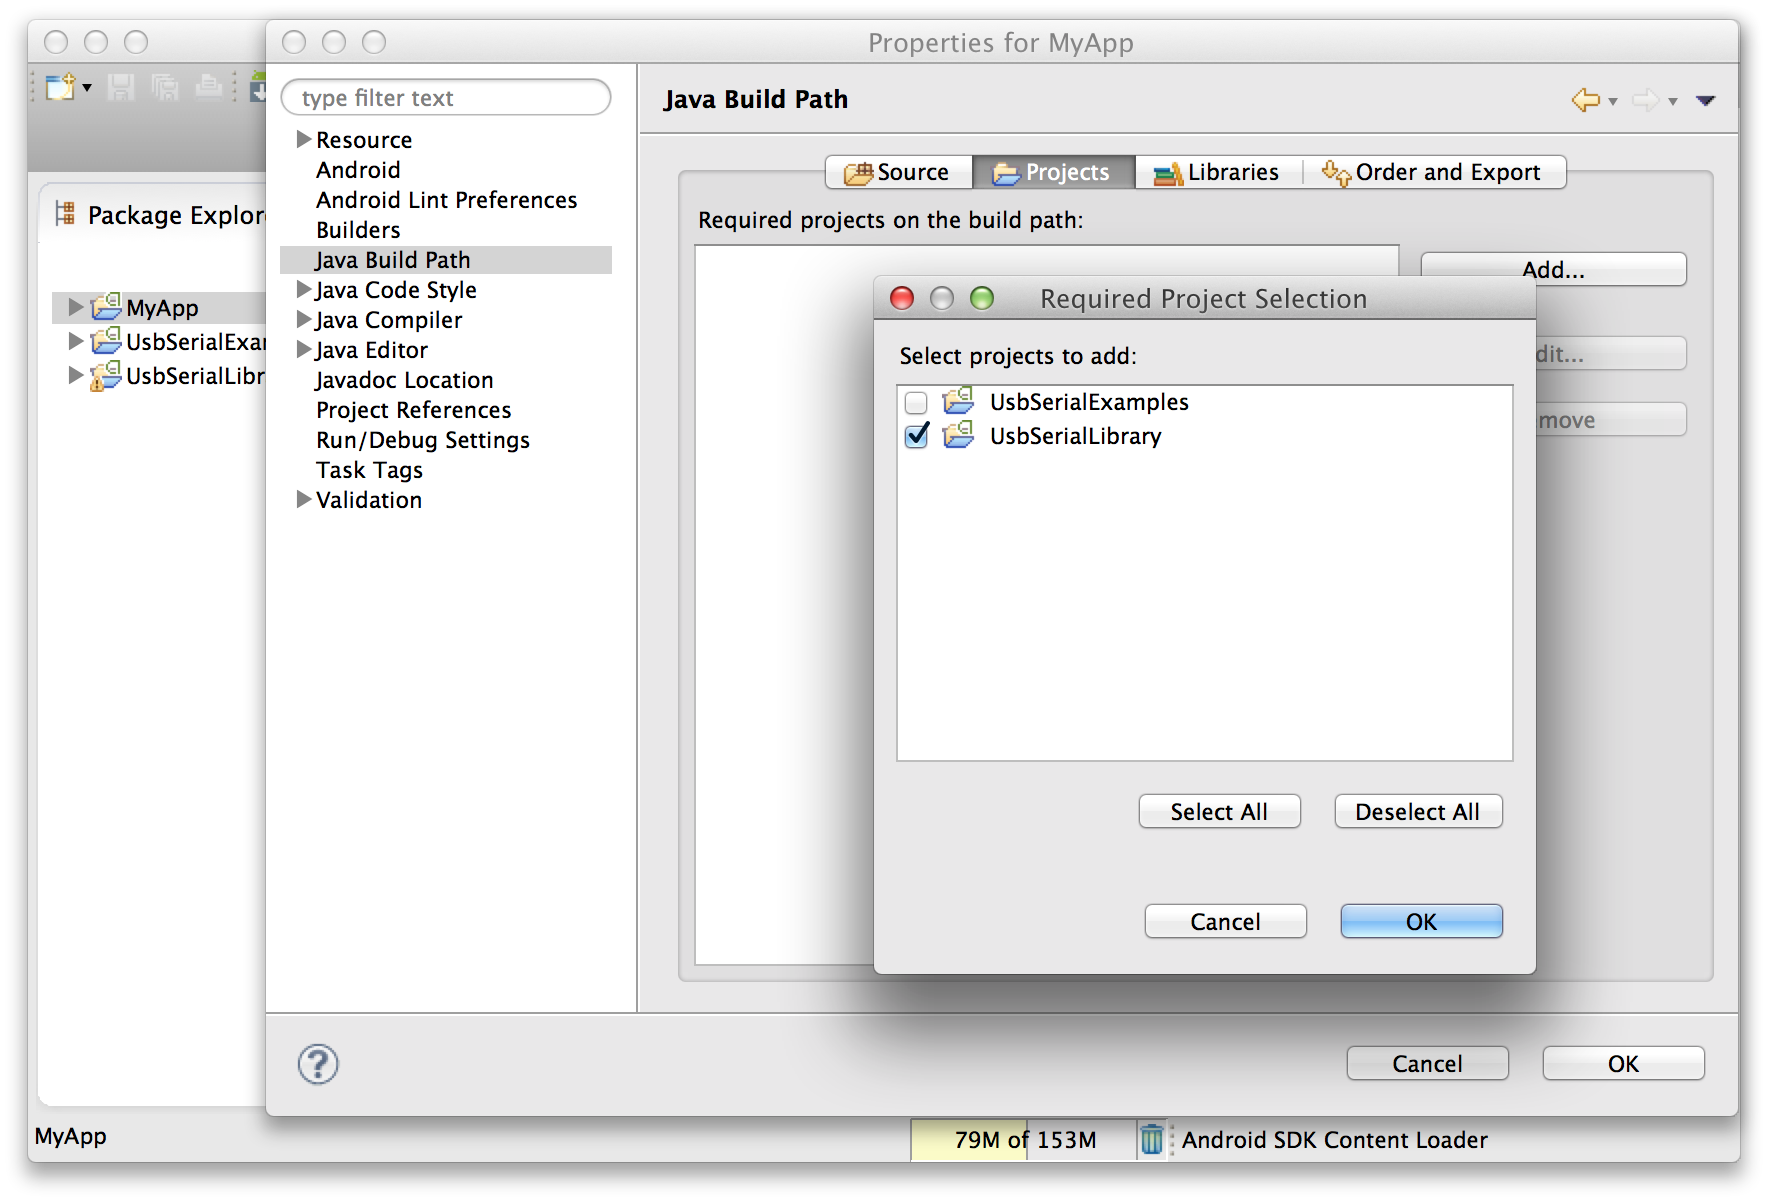
Task: Click UsbSerialLibrary project icon in Package Explorer
Action: point(106,375)
